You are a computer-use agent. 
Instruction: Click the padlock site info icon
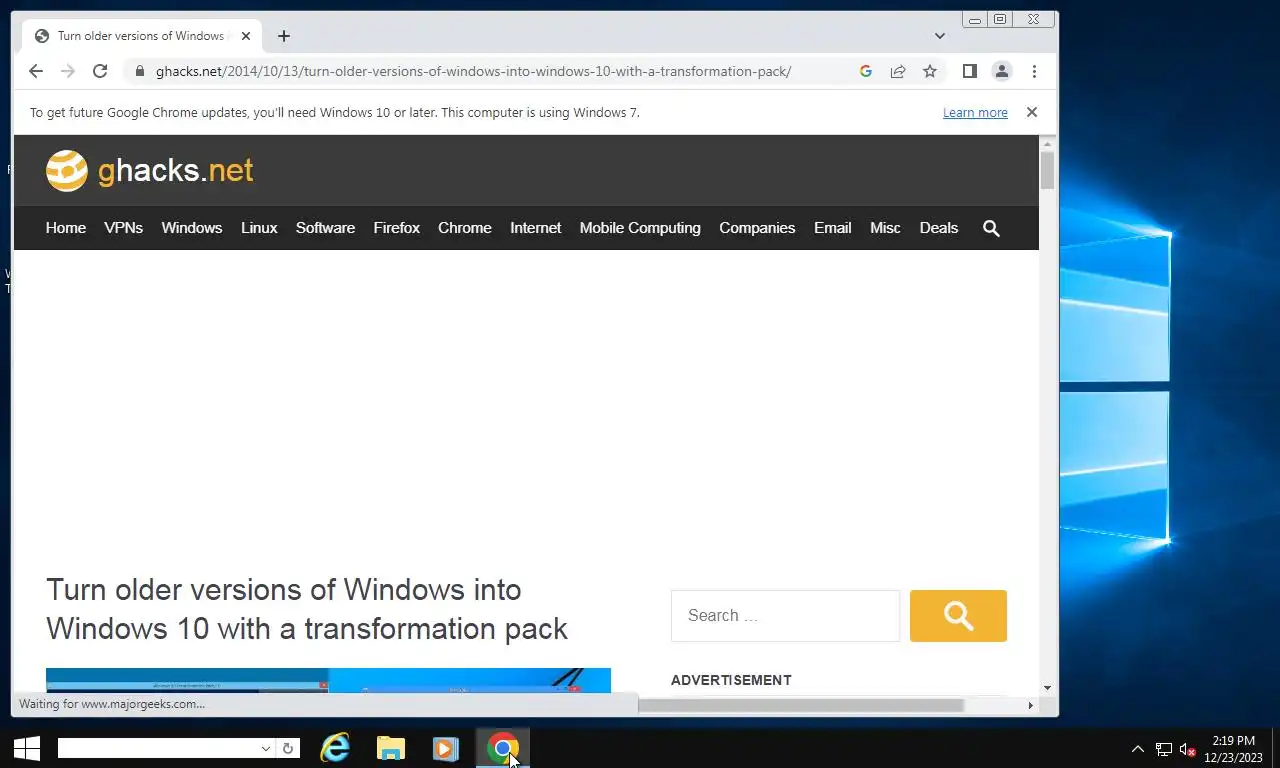(139, 71)
